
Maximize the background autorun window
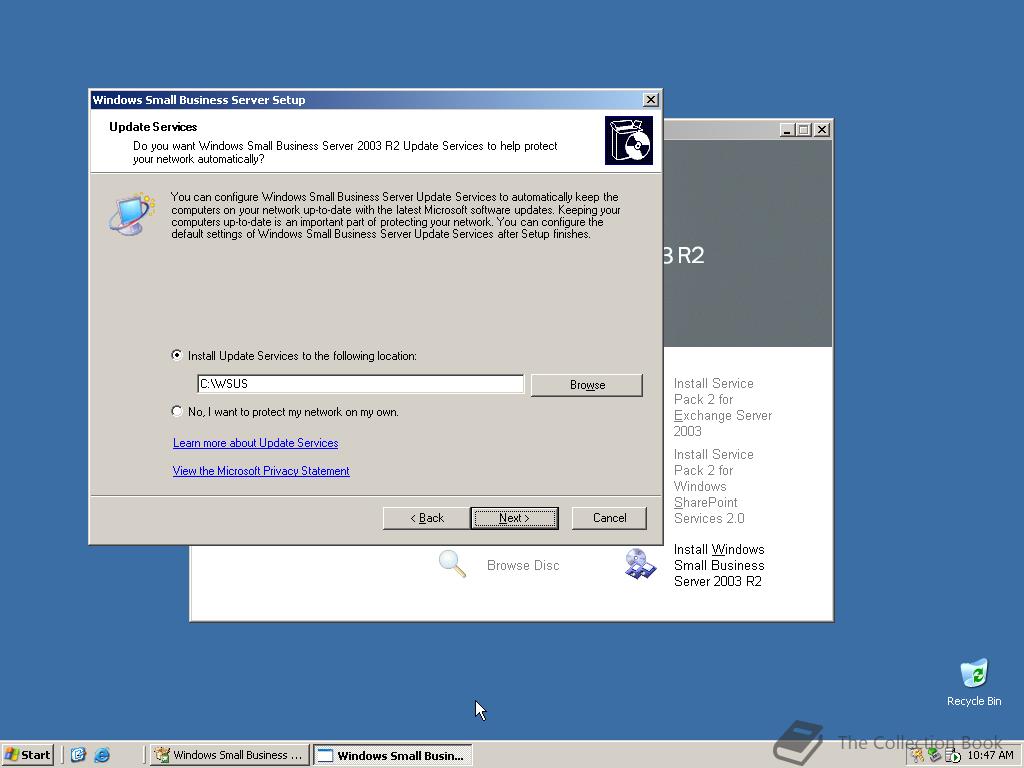[x=803, y=130]
